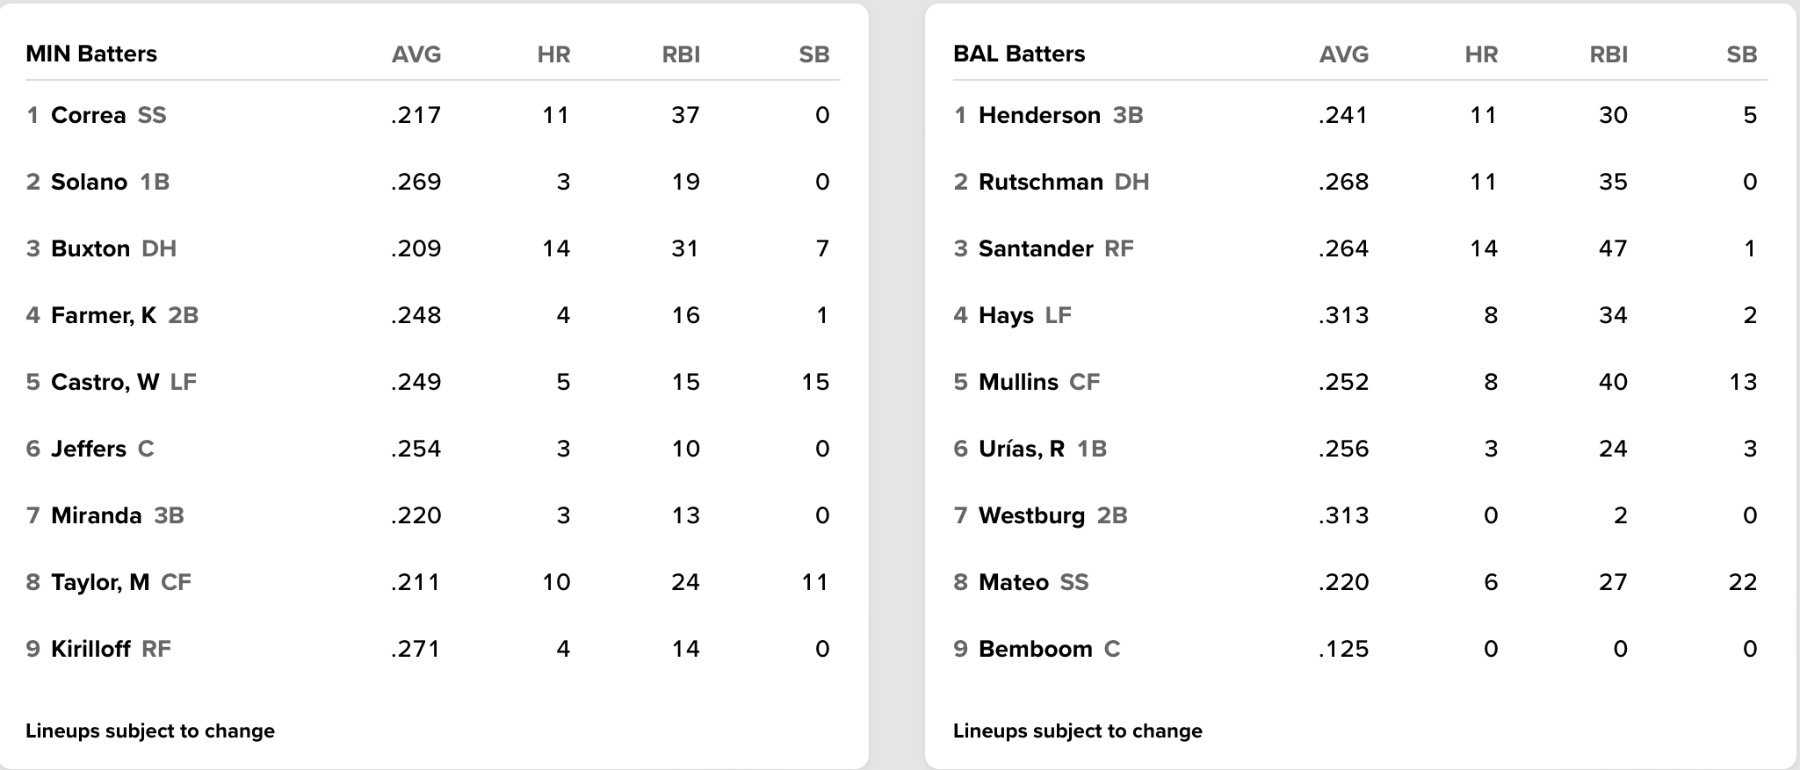Open Castro, W player entry

click(104, 382)
